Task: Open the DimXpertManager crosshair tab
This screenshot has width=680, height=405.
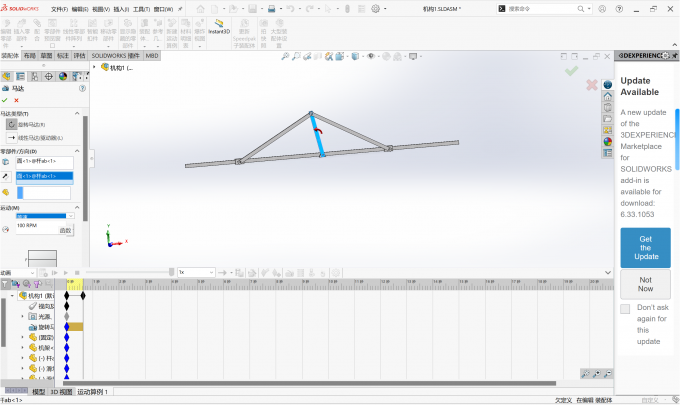Action: tap(49, 77)
